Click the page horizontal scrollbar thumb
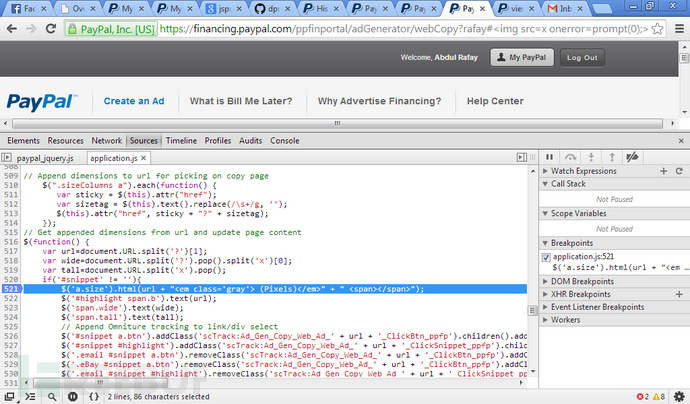This screenshot has height=404, width=690. pyautogui.click(x=337, y=123)
